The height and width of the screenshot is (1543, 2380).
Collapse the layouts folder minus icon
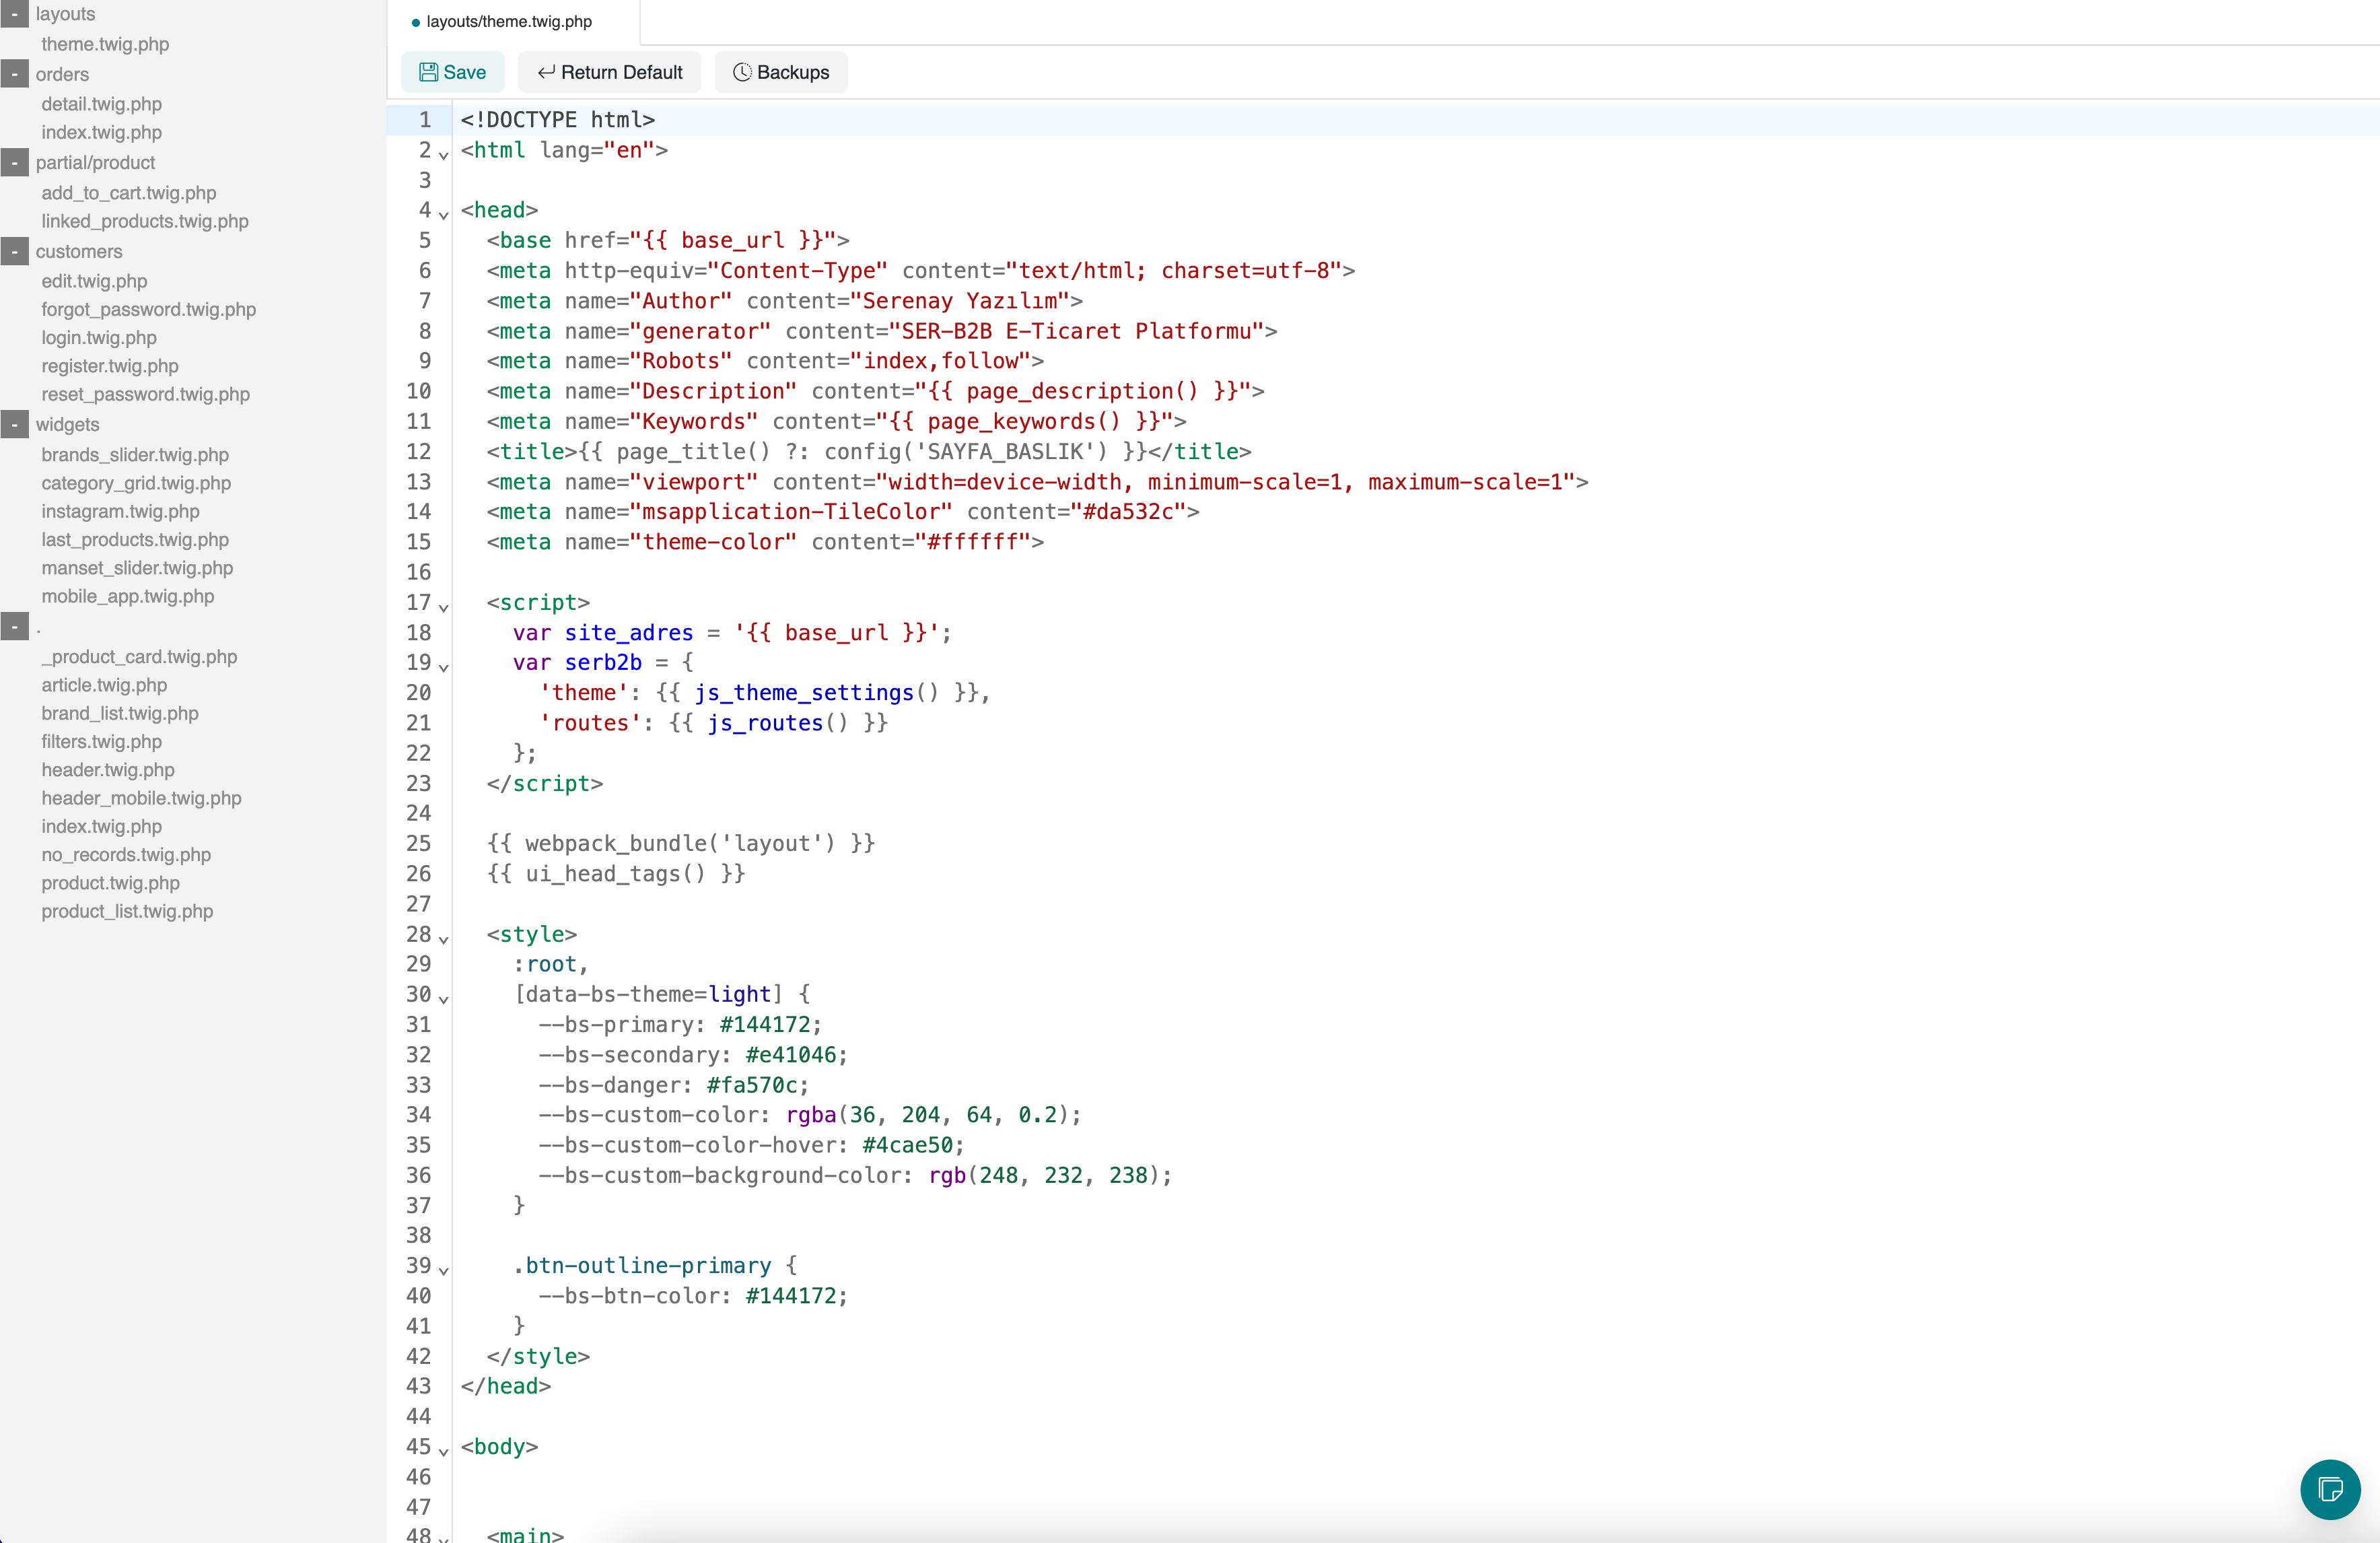coord(14,14)
